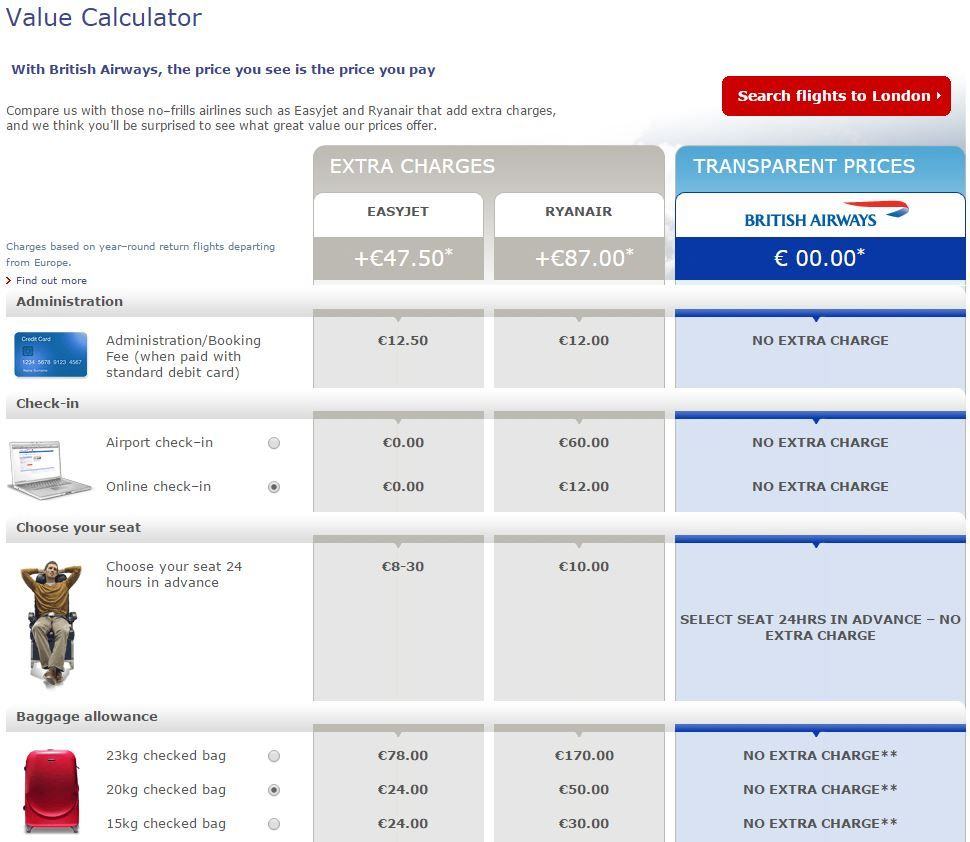Click the British Airways logo
The image size is (970, 842).
(819, 216)
